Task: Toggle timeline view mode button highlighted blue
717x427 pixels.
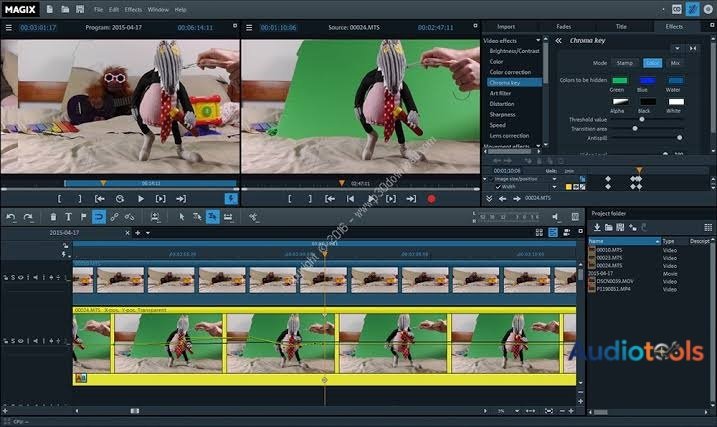Action: click(553, 233)
